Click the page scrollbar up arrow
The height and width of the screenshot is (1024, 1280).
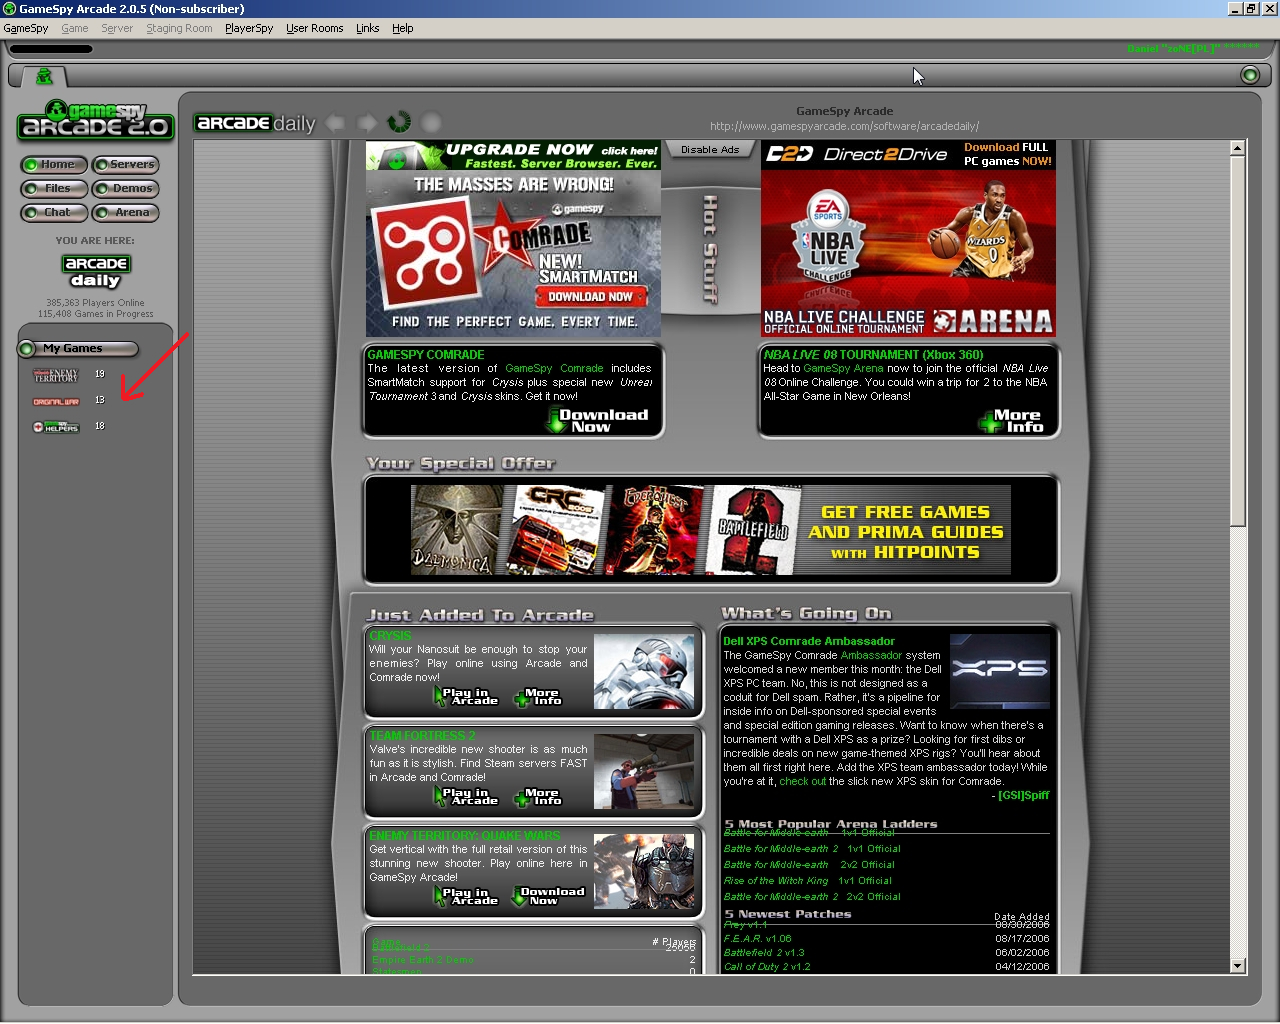click(1237, 148)
